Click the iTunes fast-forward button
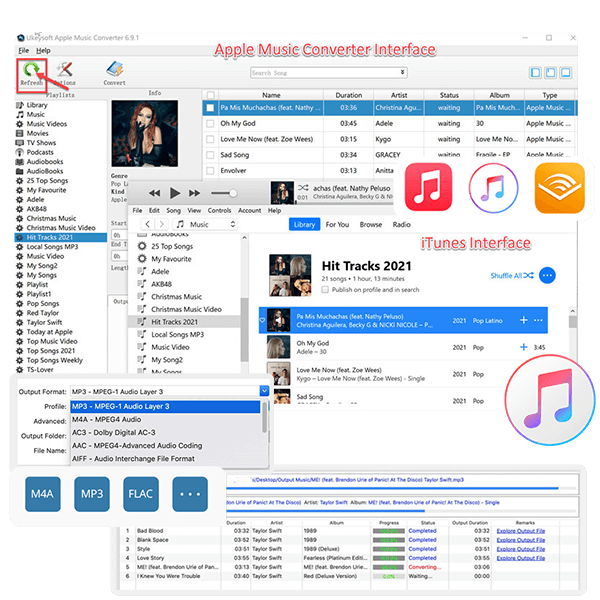Viewport: 600px width, 600px height. coord(194,193)
